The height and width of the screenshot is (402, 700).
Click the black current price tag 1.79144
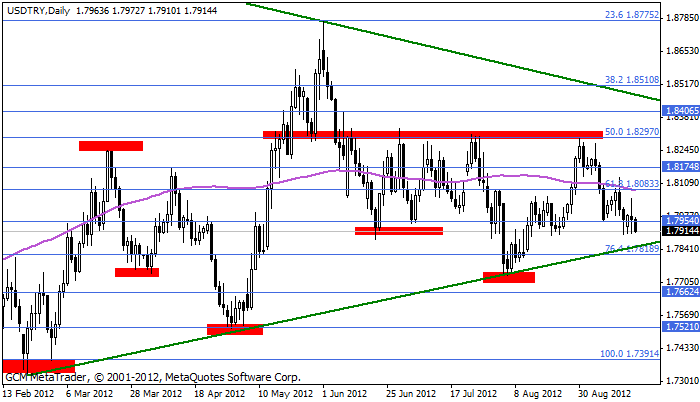(681, 230)
